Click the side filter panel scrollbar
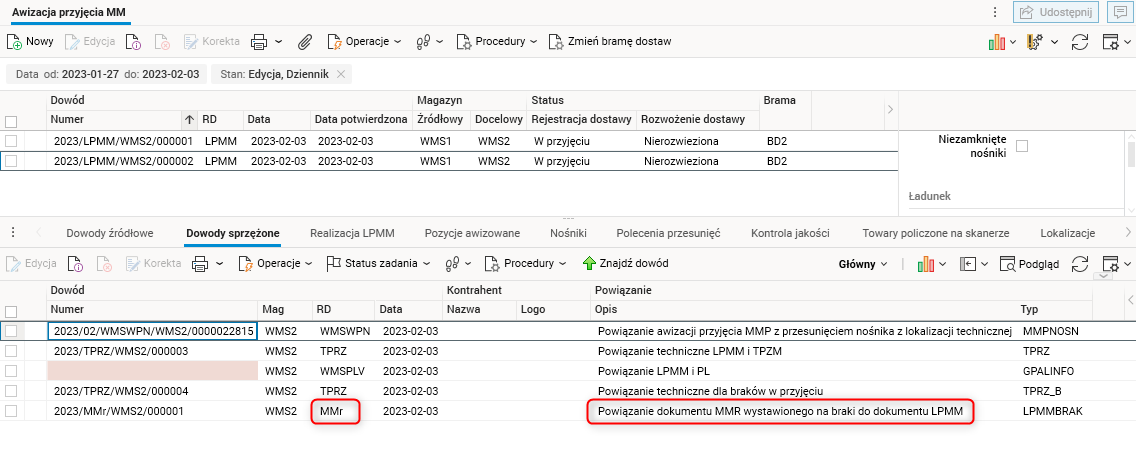 [x=1130, y=156]
